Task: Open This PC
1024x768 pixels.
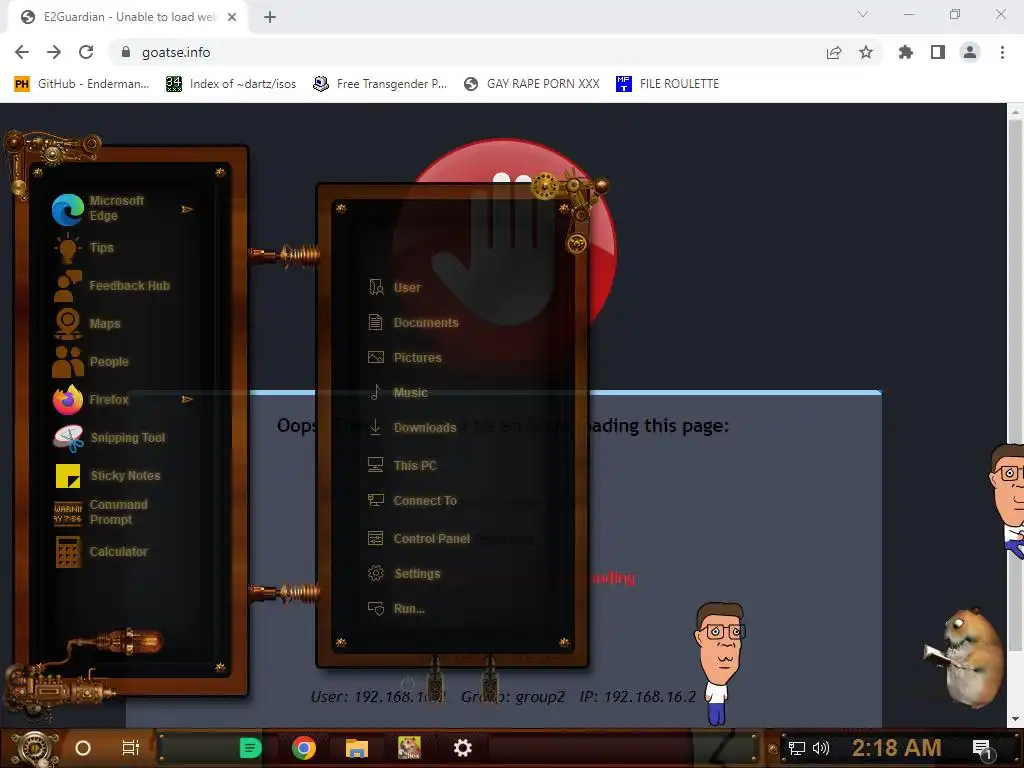Action: click(402, 466)
